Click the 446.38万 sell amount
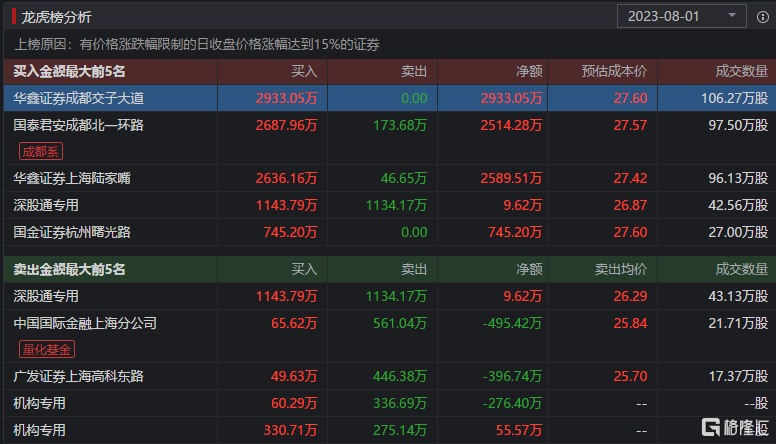This screenshot has height=444, width=776. [x=400, y=376]
